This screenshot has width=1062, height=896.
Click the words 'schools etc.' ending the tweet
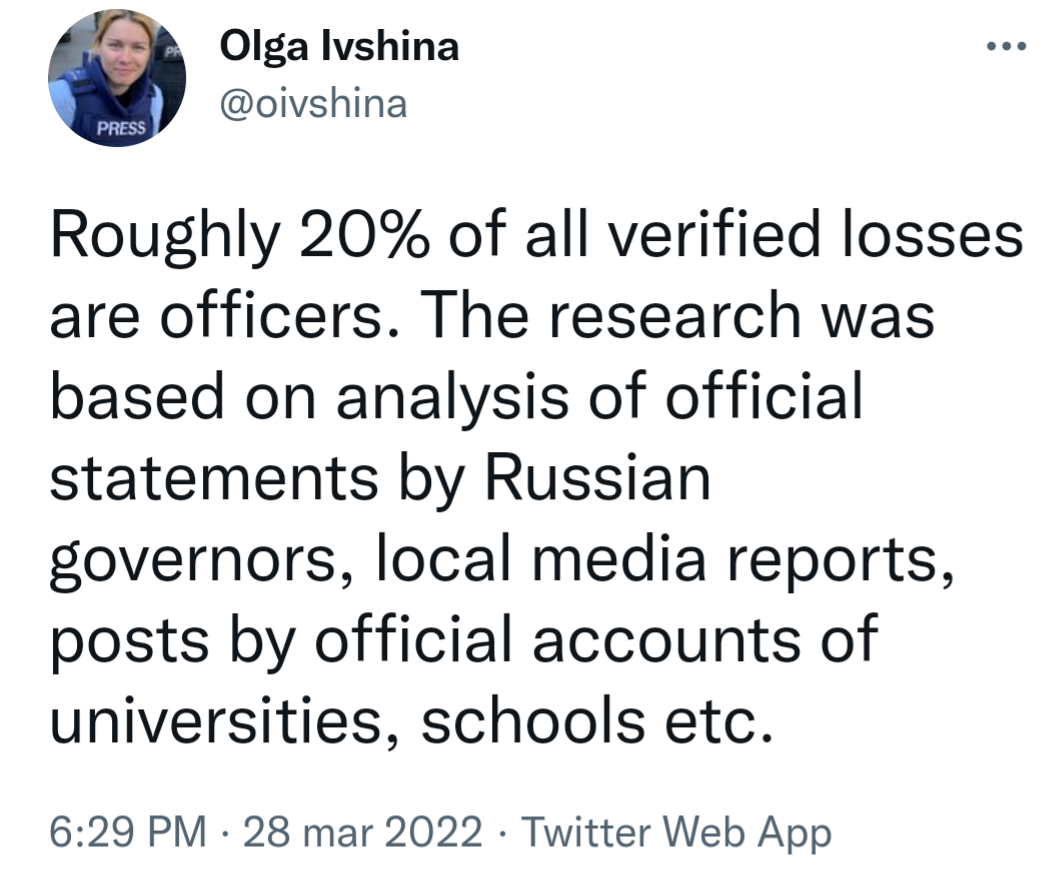pos(597,722)
